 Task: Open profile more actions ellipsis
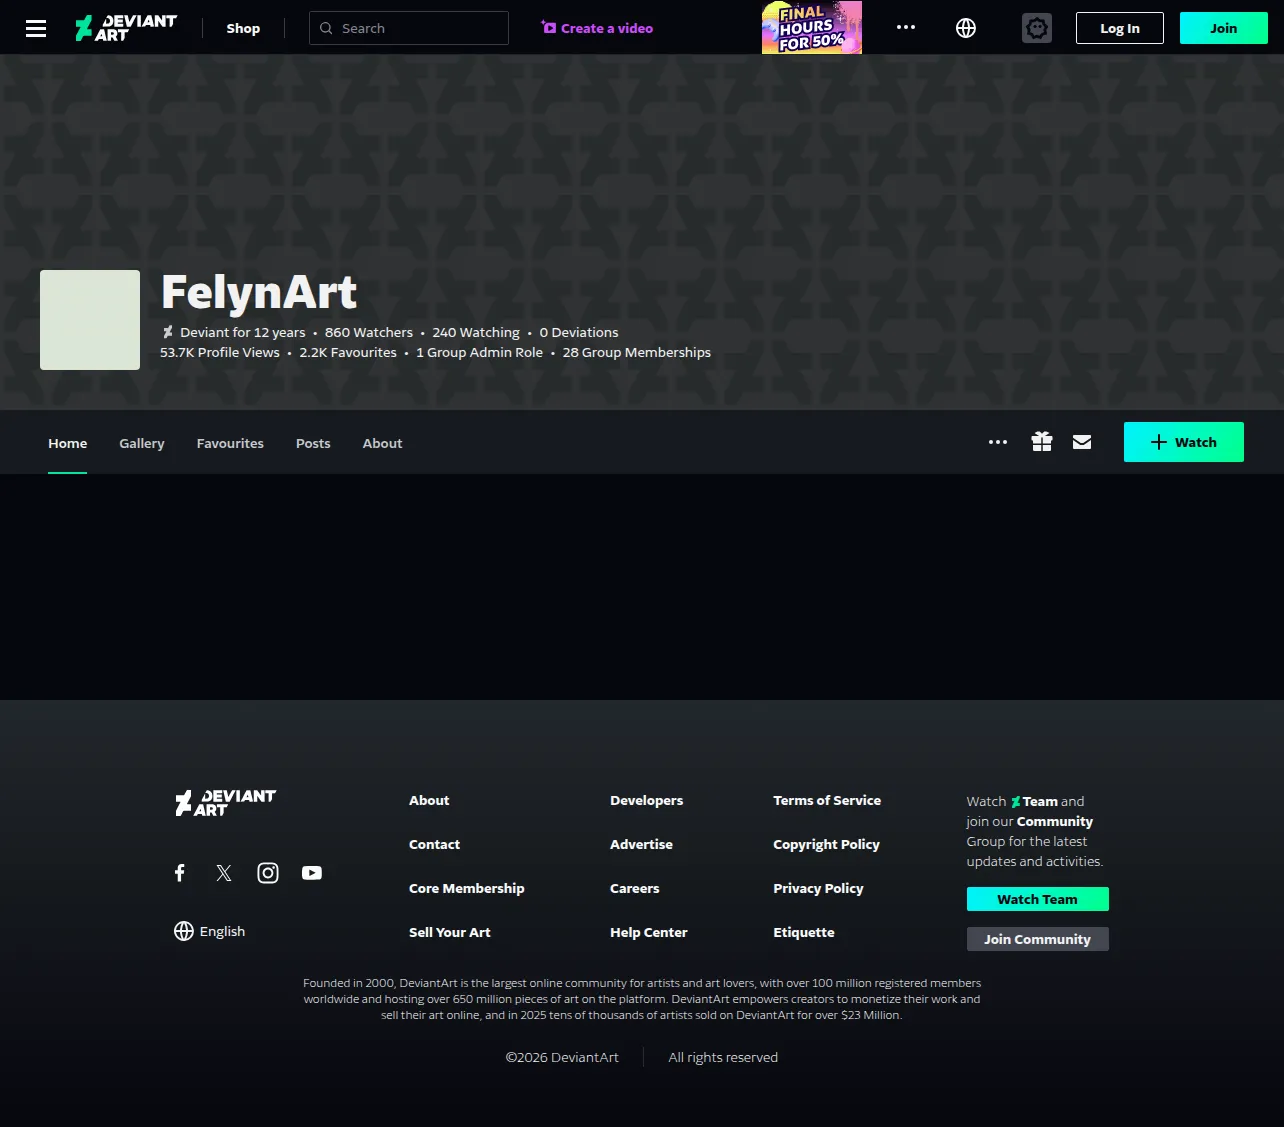(x=998, y=442)
